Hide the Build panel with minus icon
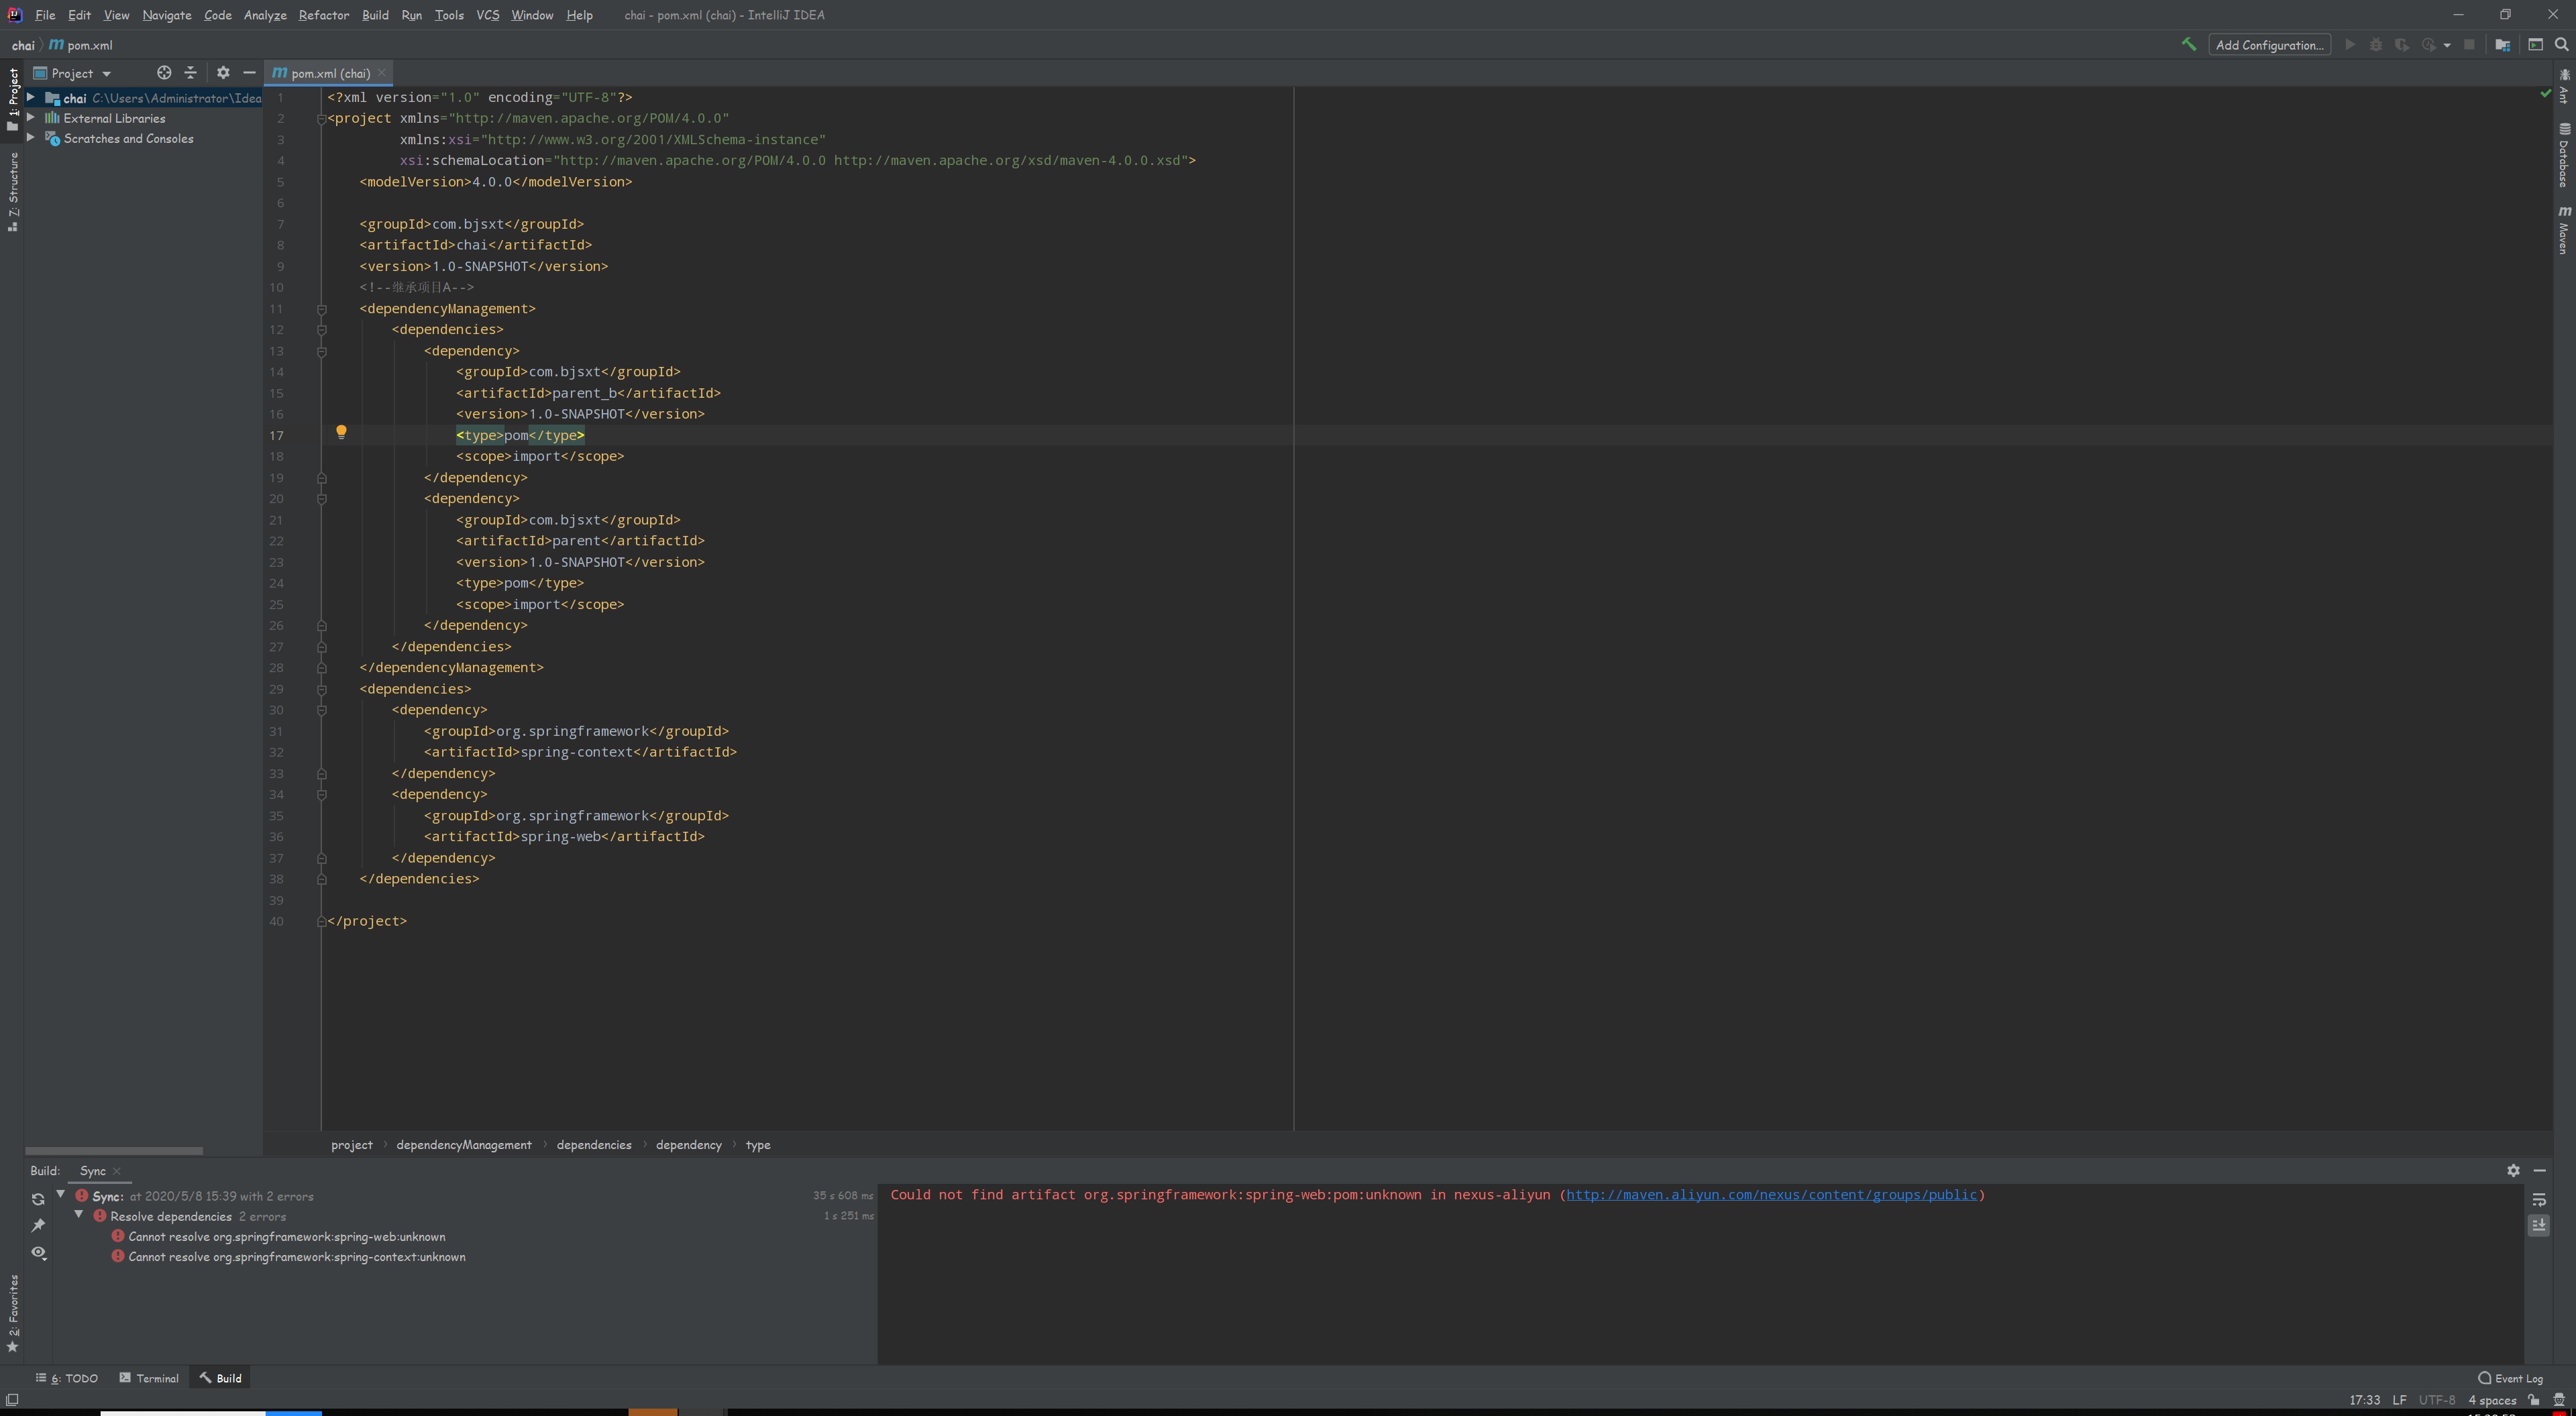The image size is (2576, 1416). point(2539,1170)
